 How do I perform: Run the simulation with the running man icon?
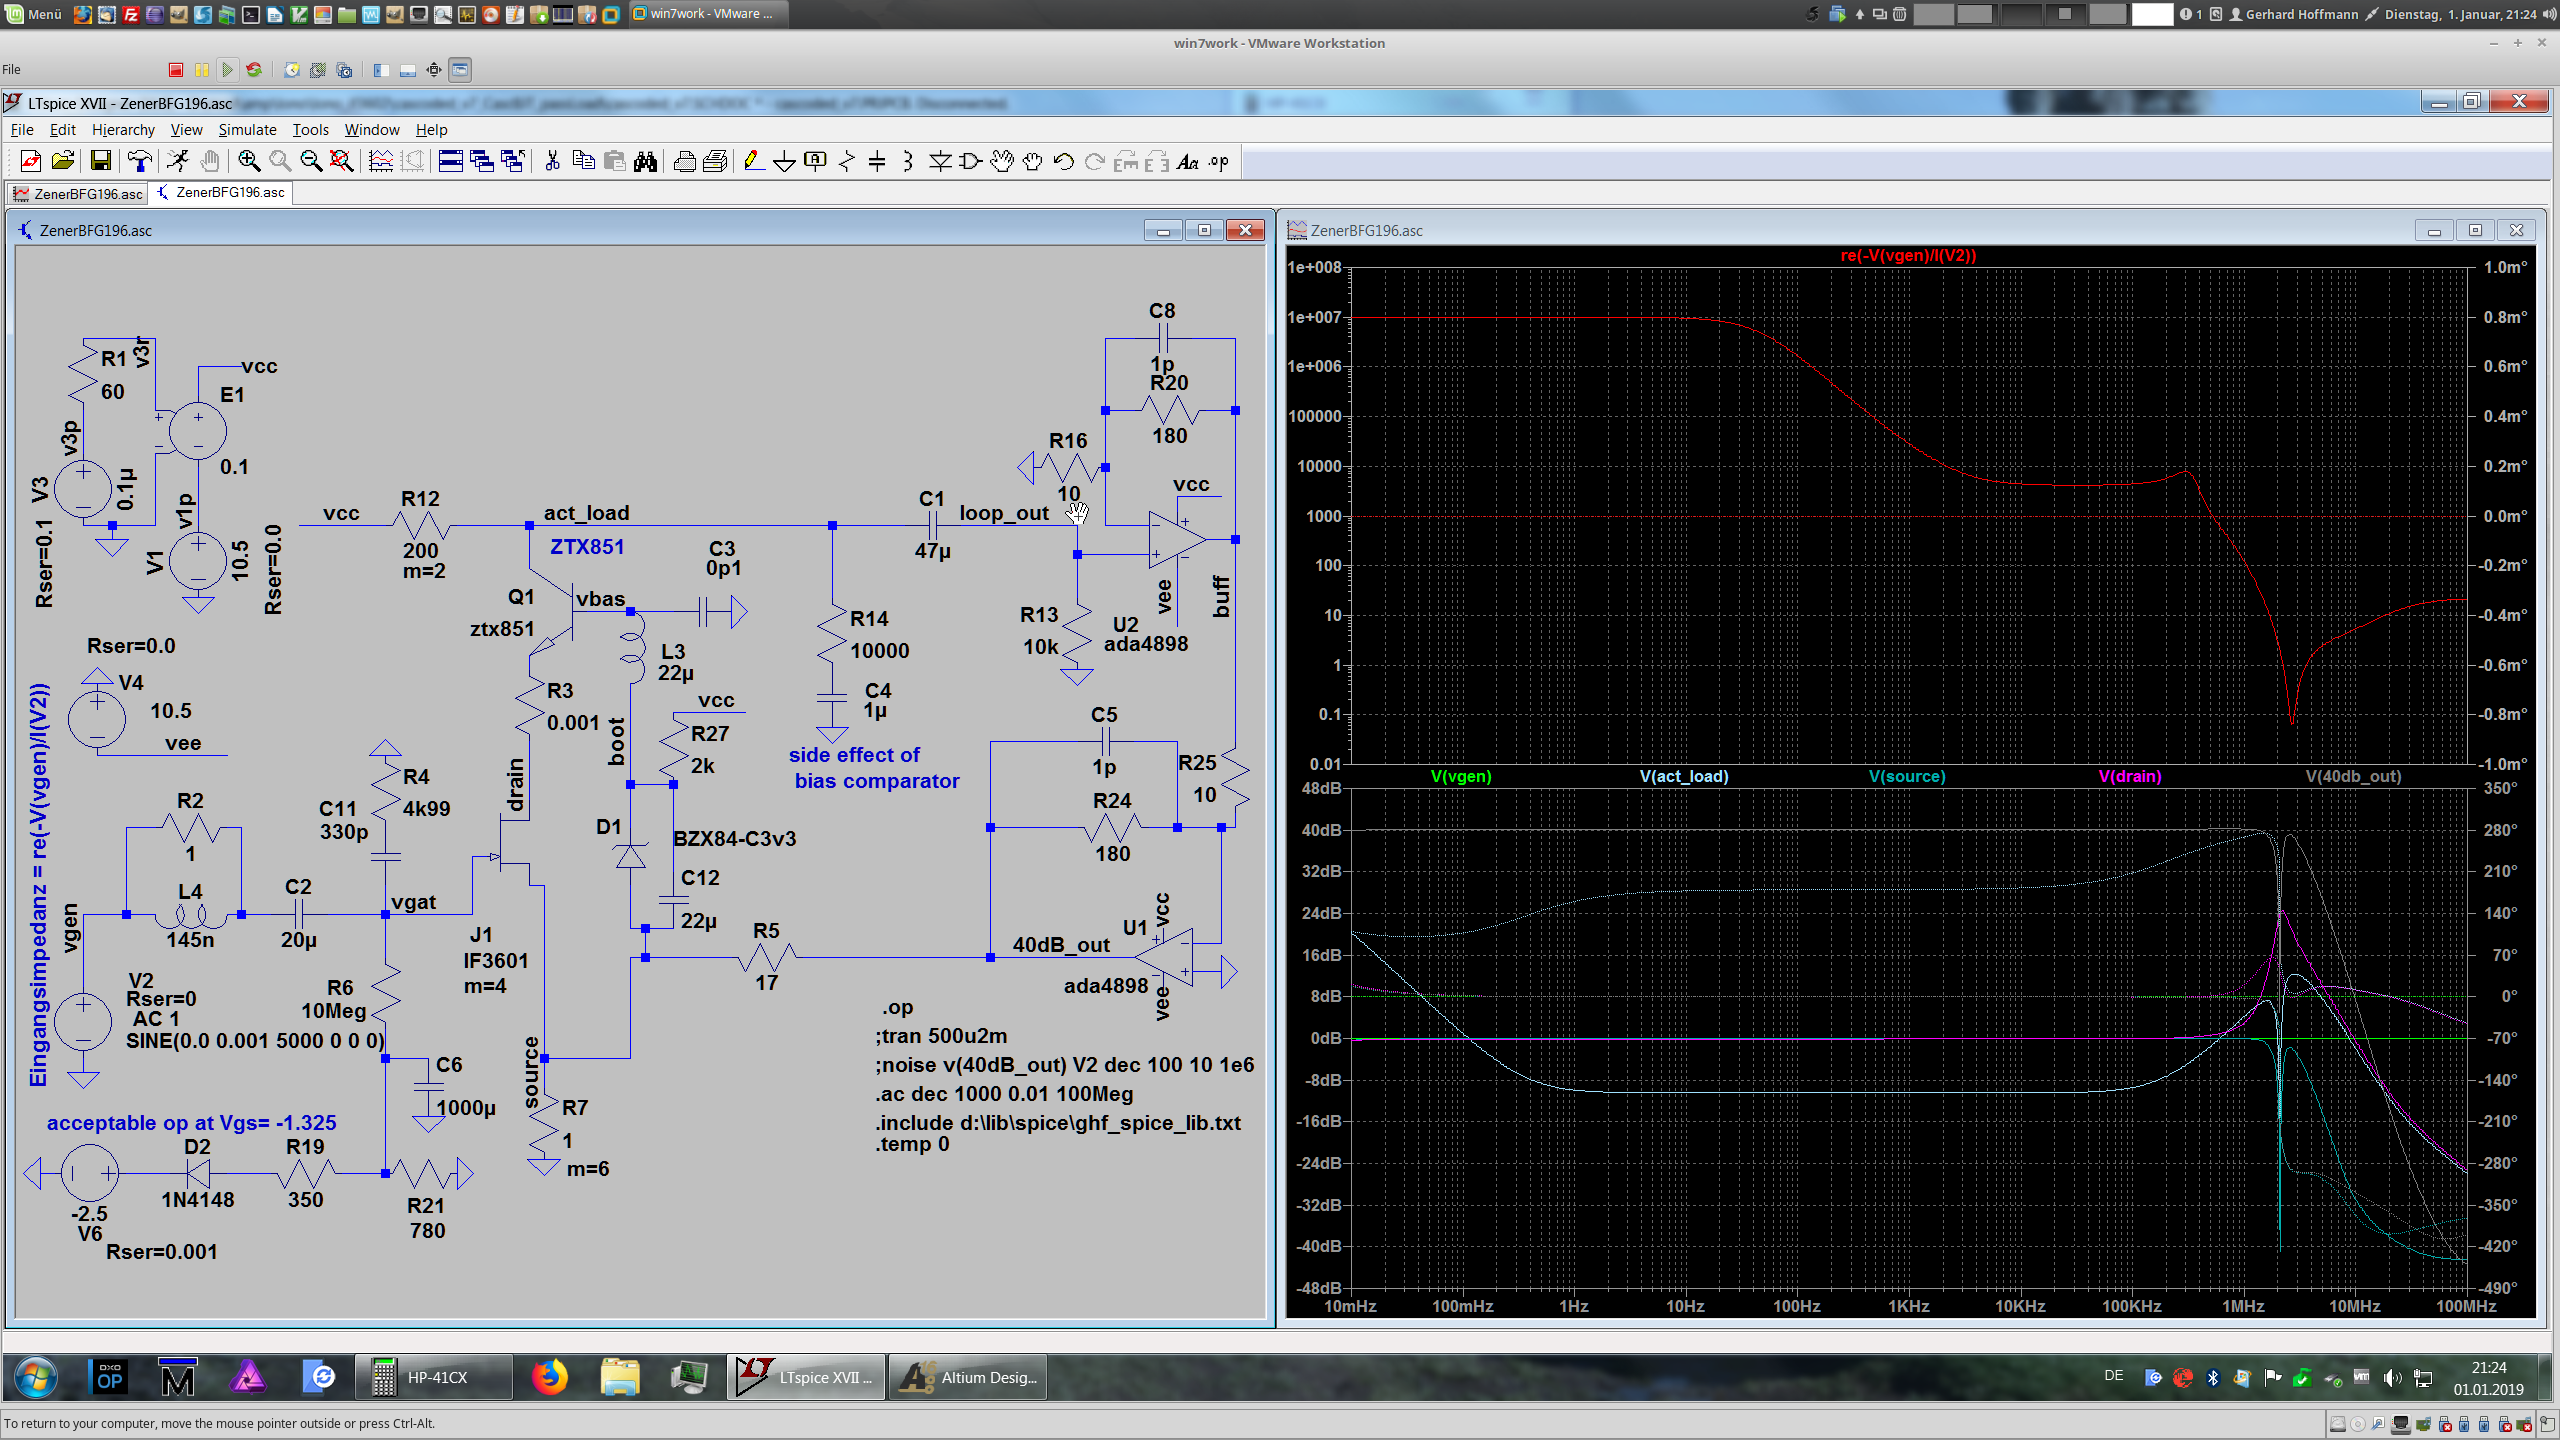pos(178,161)
